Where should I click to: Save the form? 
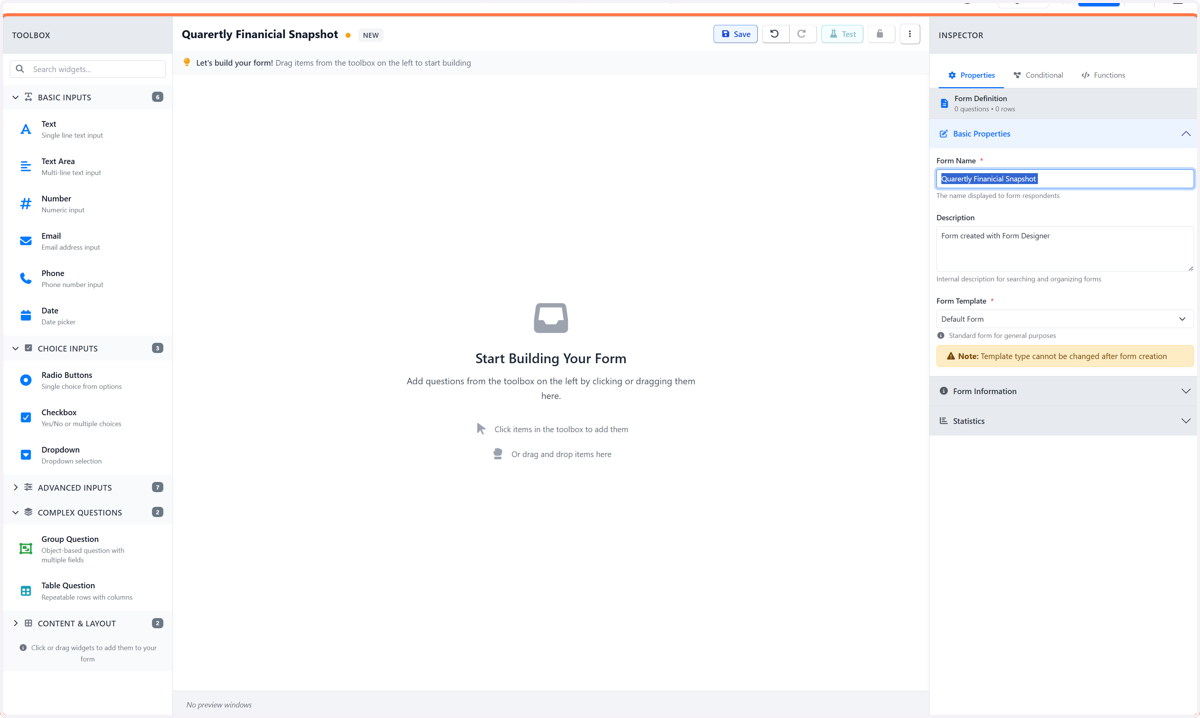point(736,34)
